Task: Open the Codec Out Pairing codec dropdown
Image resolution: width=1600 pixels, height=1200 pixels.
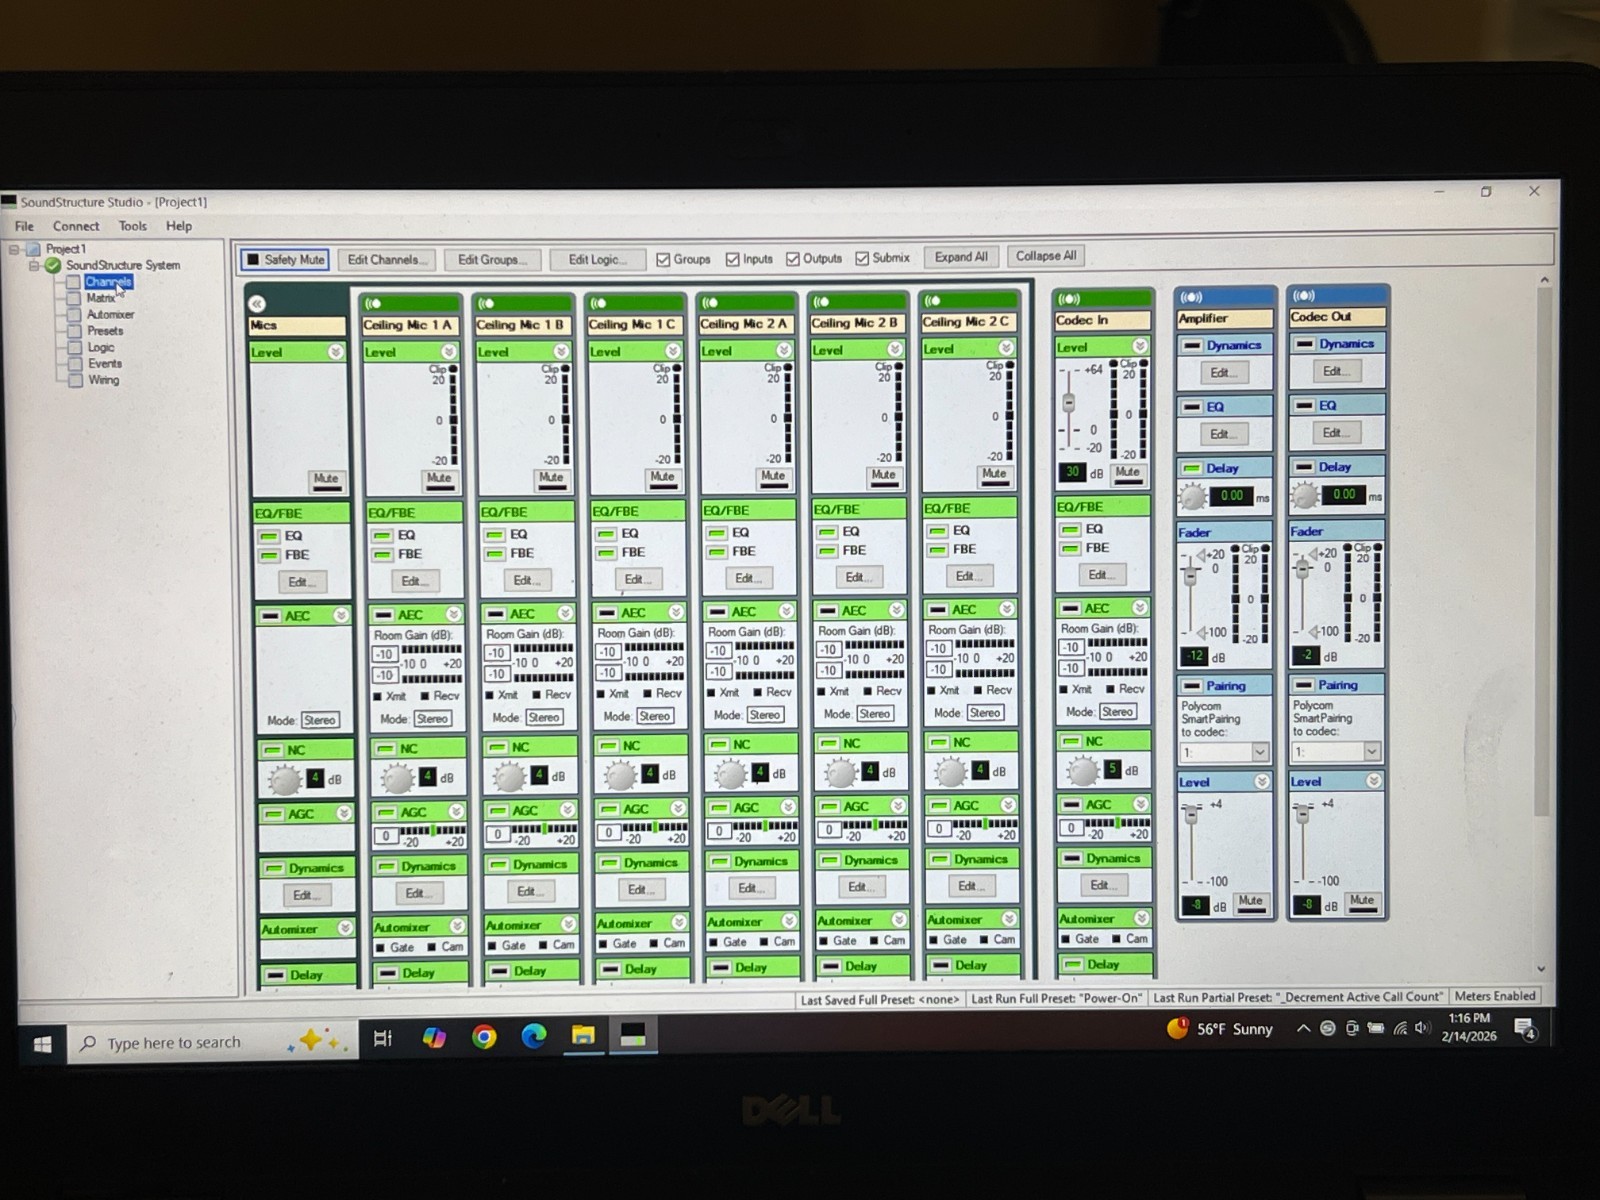Action: pos(1371,751)
